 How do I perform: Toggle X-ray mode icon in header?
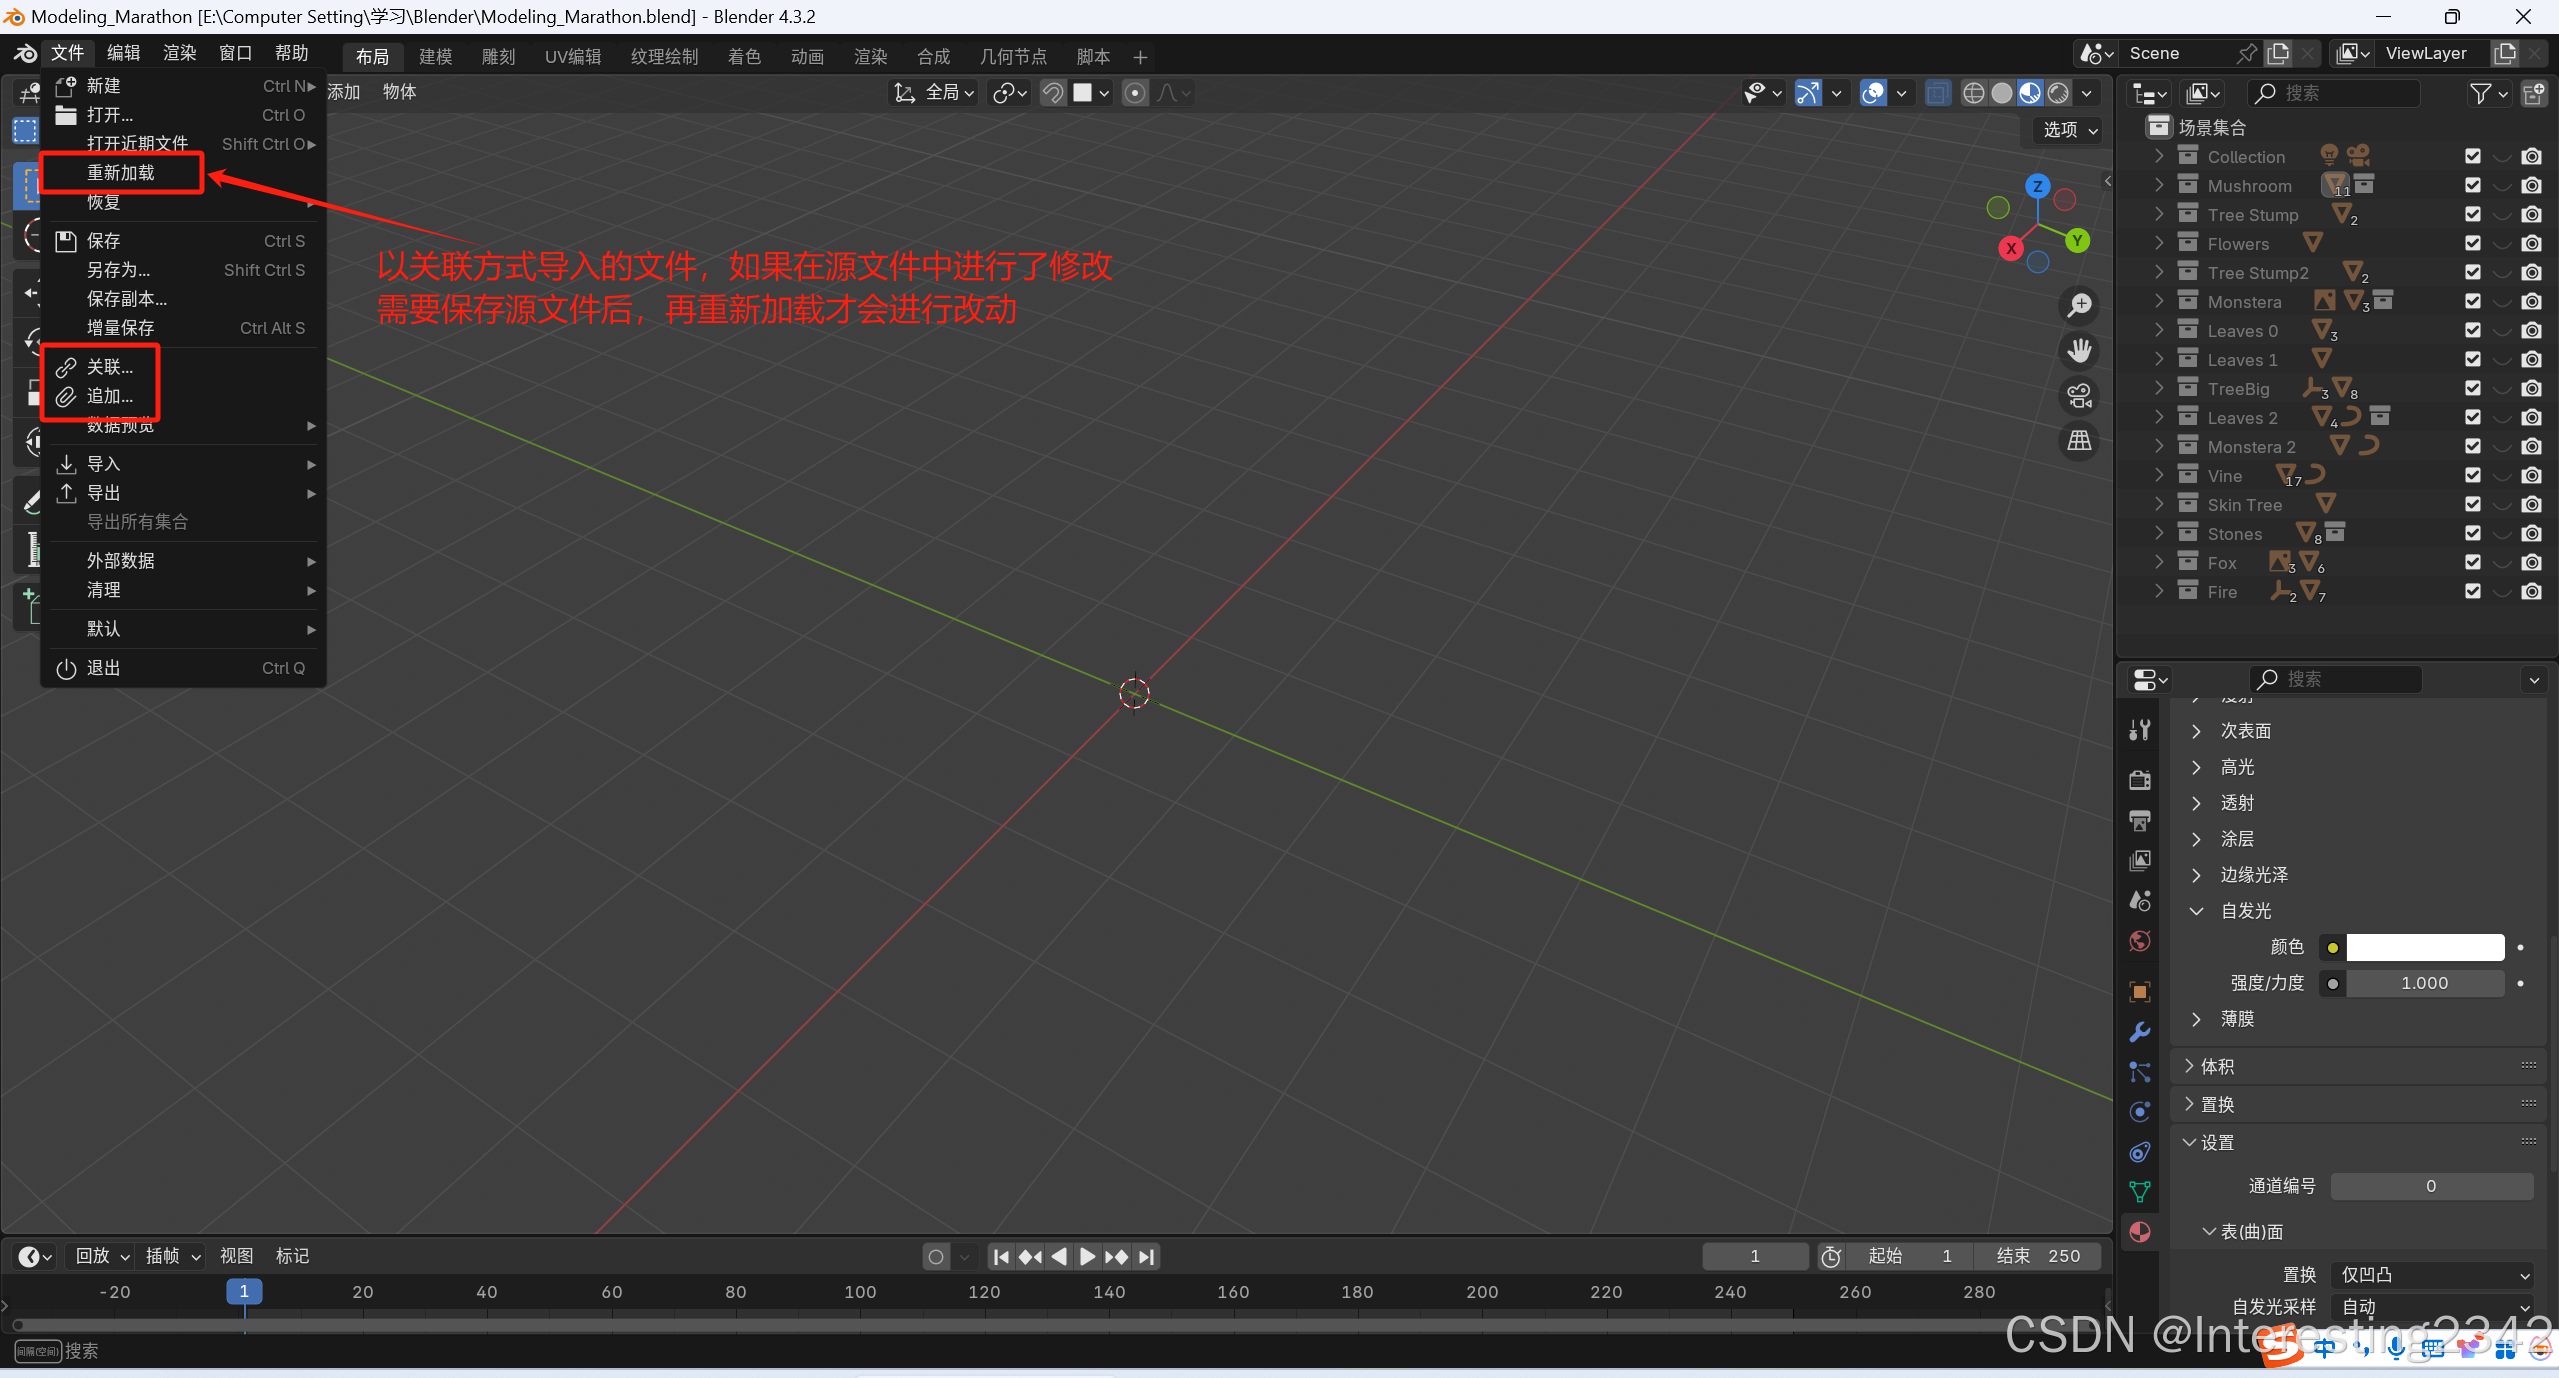1937,93
